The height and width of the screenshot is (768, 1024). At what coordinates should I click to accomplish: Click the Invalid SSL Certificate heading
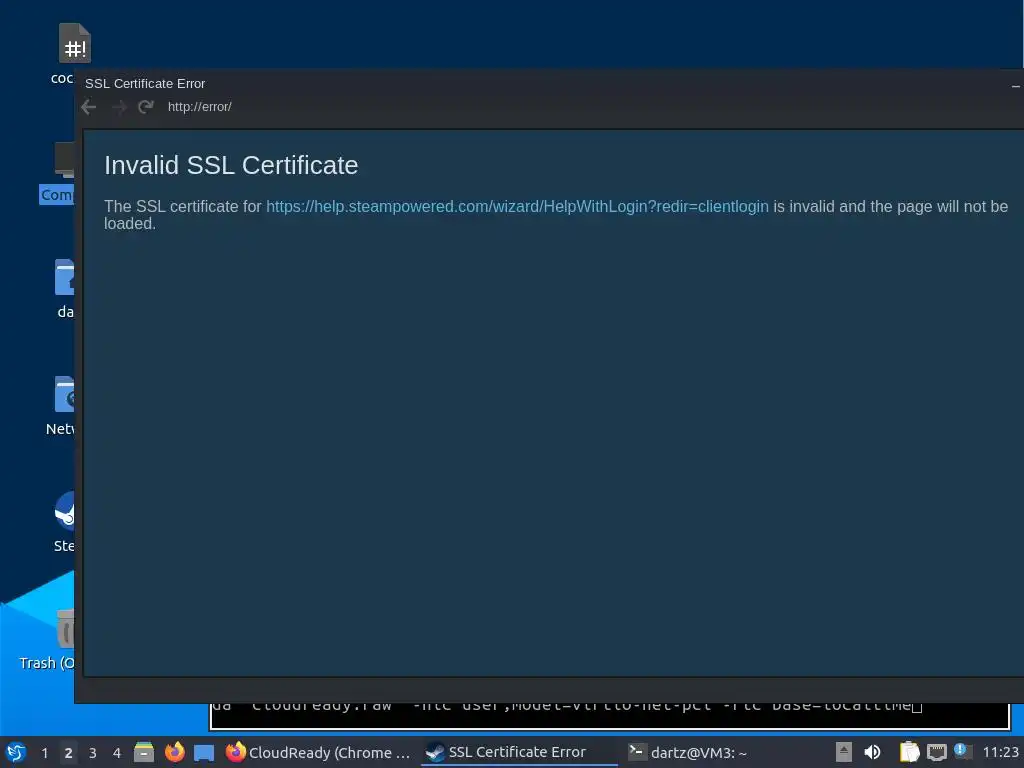(x=231, y=165)
